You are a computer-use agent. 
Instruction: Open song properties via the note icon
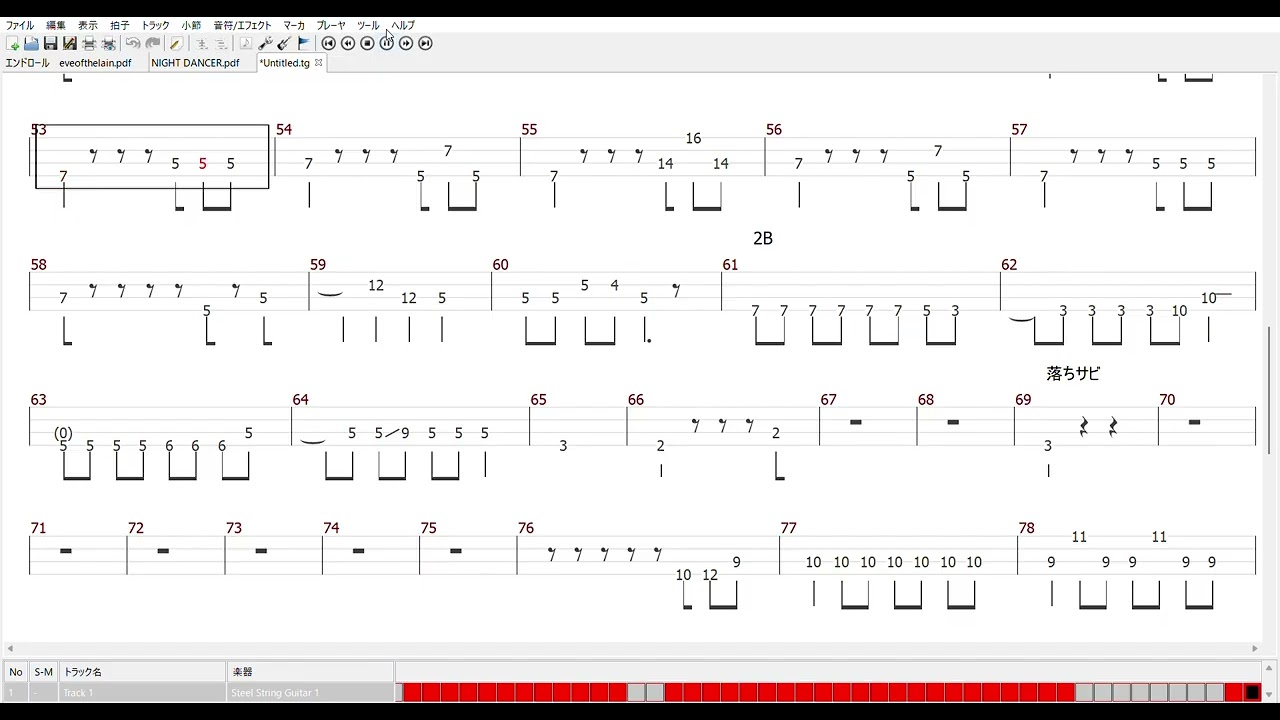246,44
